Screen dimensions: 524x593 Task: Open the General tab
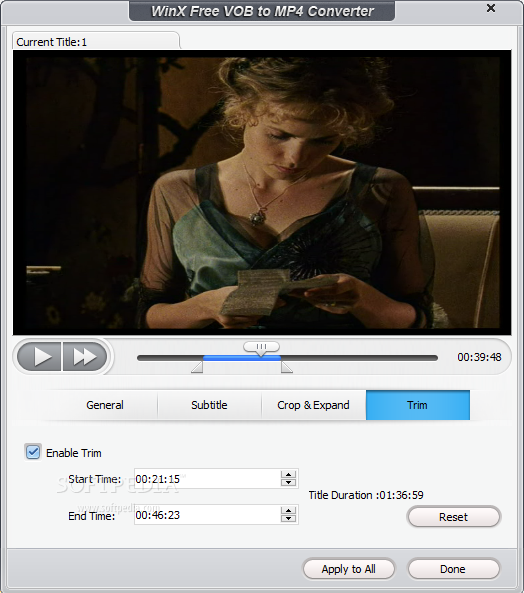pyautogui.click(x=105, y=405)
